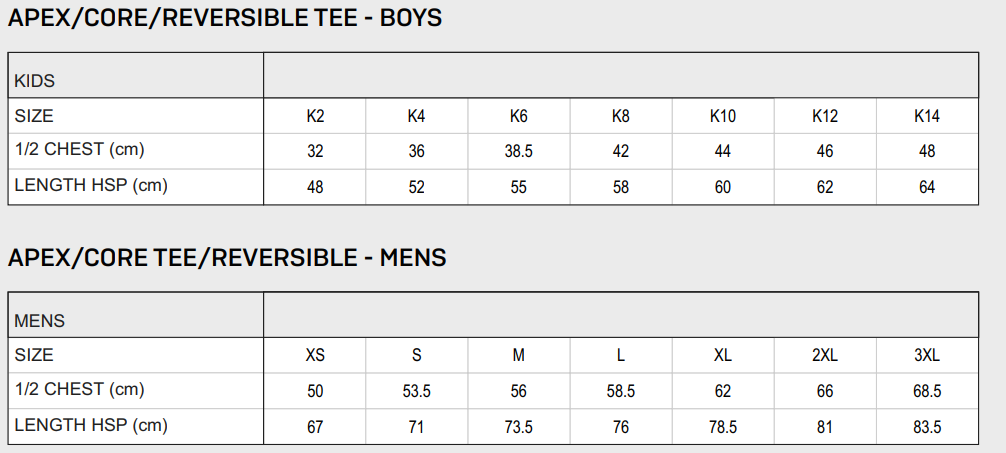Viewport: 1006px width, 453px height.
Task: Select the K14 size column header
Action: (926, 117)
